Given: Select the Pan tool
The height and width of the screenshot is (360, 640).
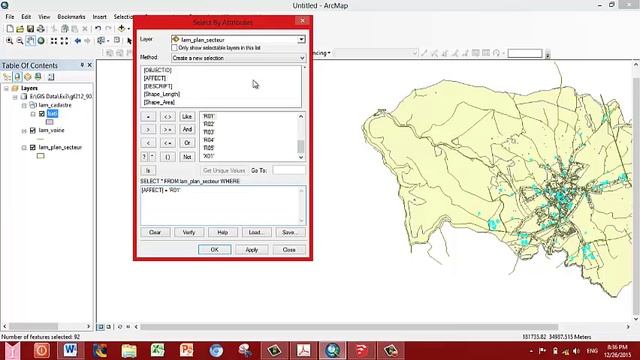Looking at the screenshot, I should [30, 41].
